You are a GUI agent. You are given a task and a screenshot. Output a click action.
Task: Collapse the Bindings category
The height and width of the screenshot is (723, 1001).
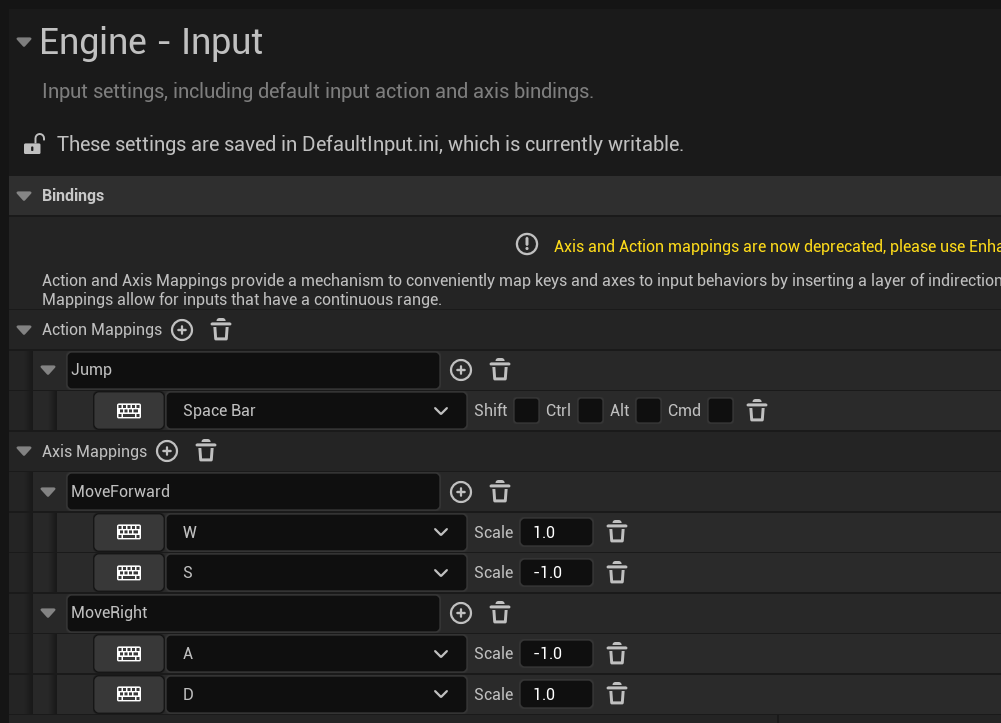click(x=24, y=196)
